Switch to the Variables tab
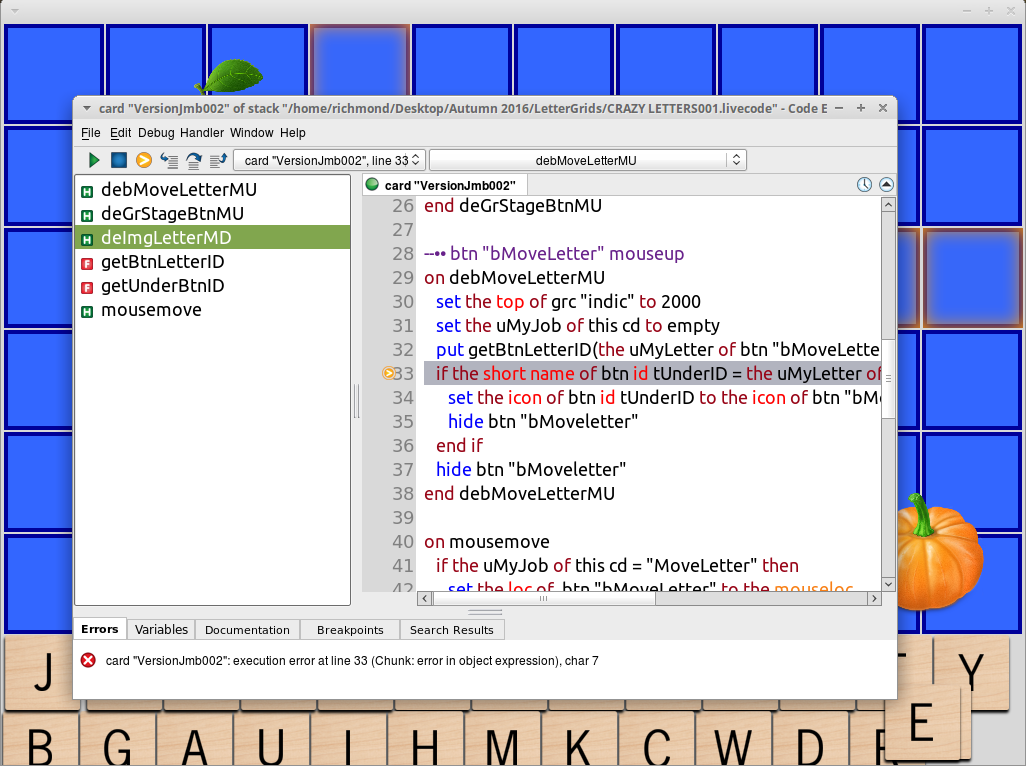 click(161, 630)
